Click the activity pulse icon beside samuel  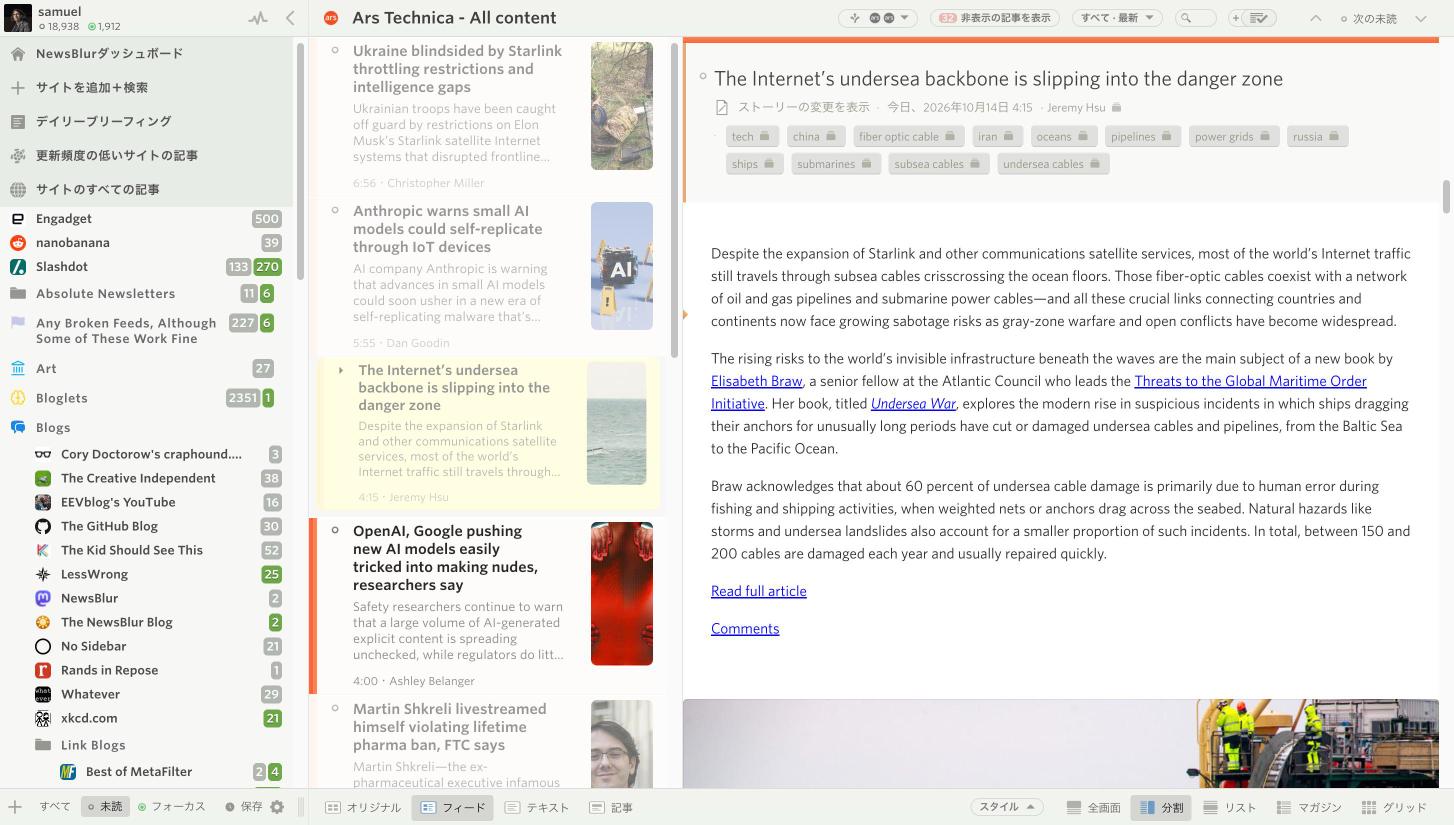coord(258,18)
